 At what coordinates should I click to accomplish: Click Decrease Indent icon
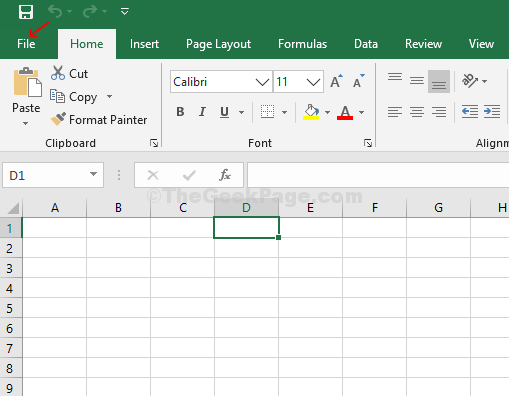470,112
